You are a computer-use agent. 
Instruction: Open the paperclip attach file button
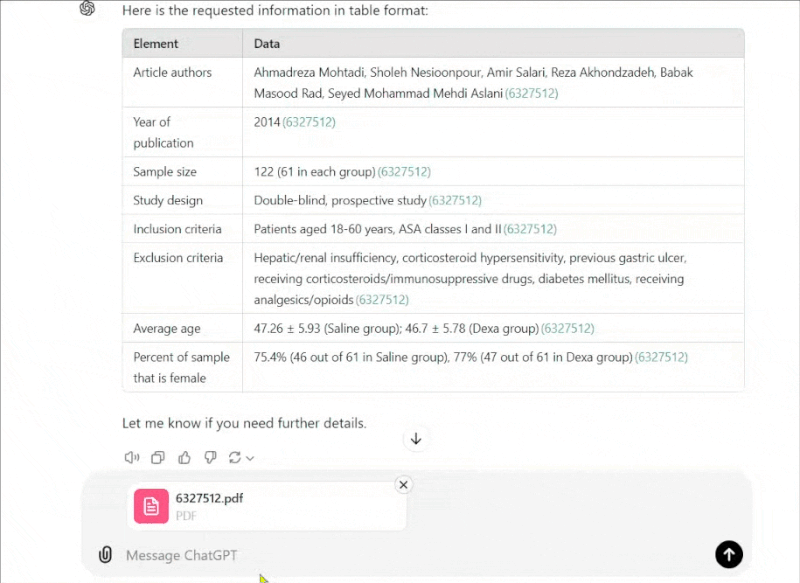pyautogui.click(x=105, y=555)
